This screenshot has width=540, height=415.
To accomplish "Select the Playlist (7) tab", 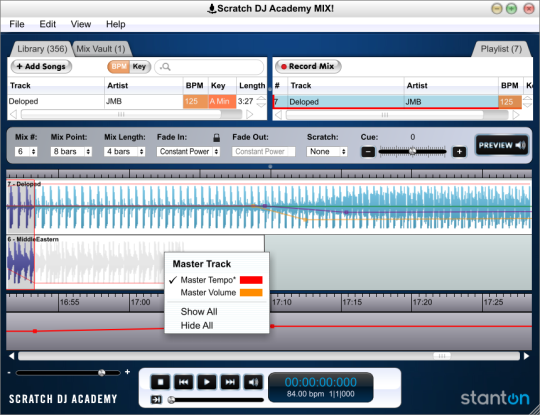I will point(501,49).
